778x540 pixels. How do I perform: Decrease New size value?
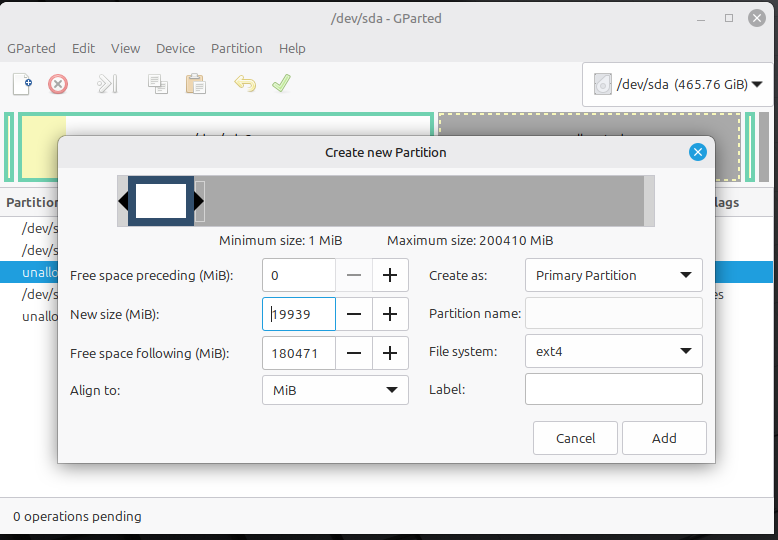point(354,314)
